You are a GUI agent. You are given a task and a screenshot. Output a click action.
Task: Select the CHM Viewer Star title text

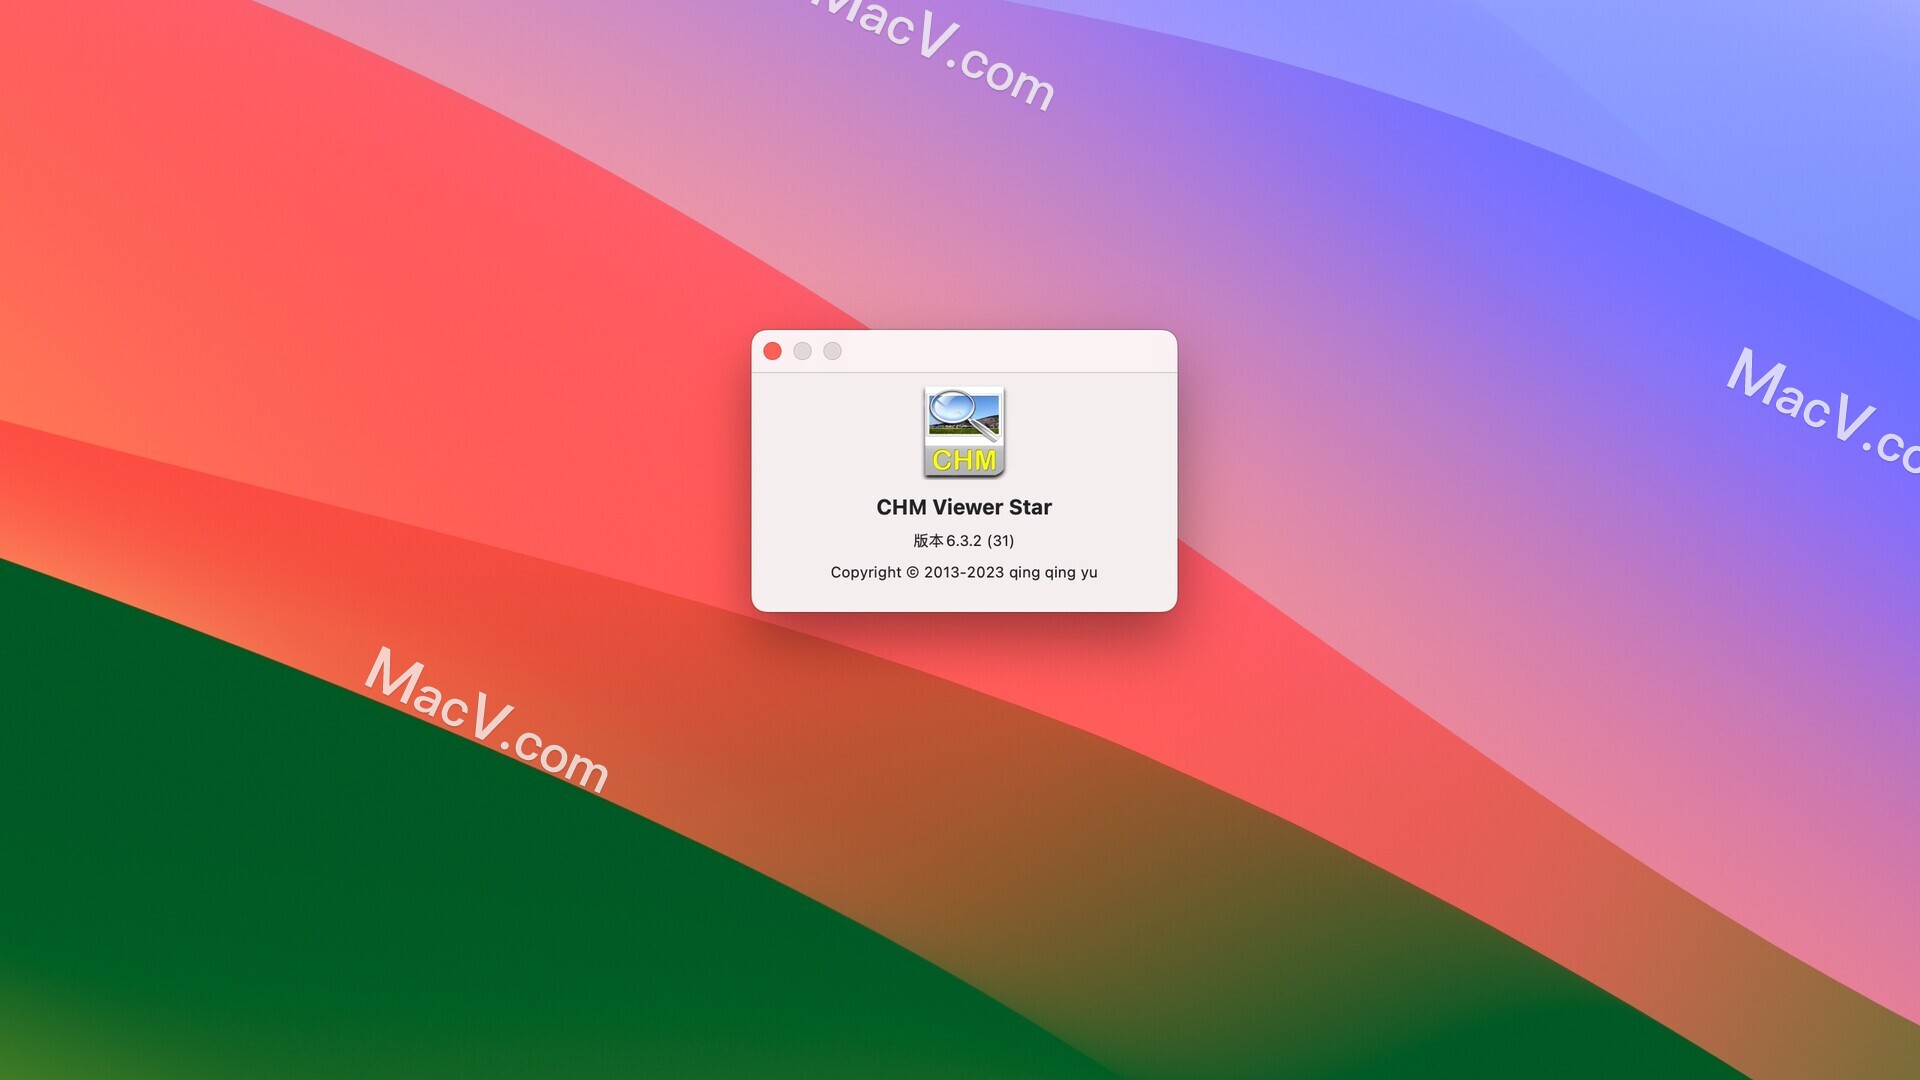(x=964, y=507)
